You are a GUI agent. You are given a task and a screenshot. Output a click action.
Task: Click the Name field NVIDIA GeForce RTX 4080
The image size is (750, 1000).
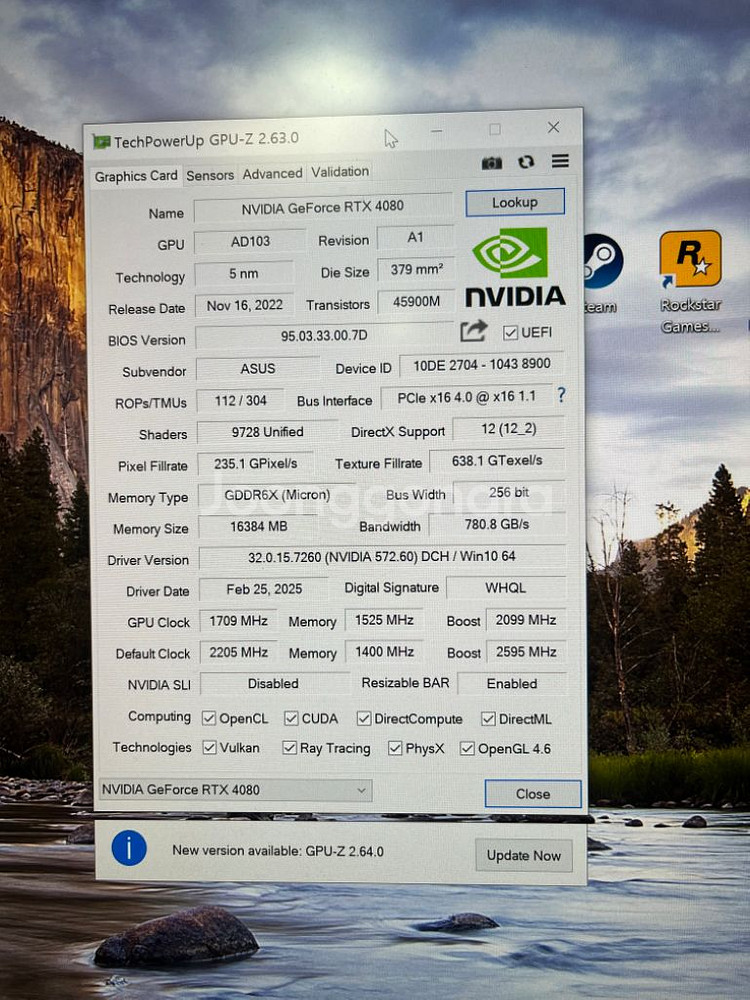323,207
